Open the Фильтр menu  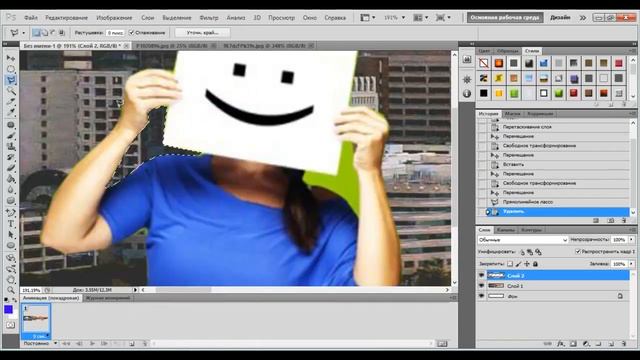209,18
